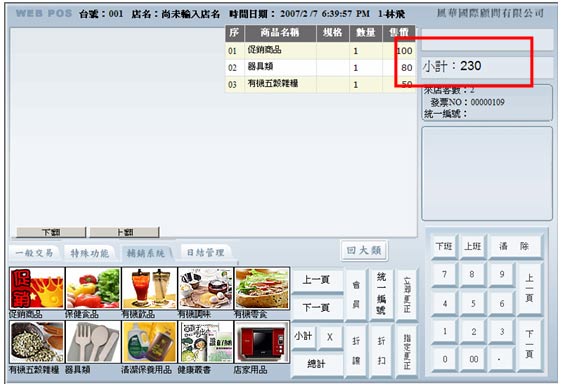
Task: Pick the 有機零食 sandwich category image
Action: tap(262, 288)
